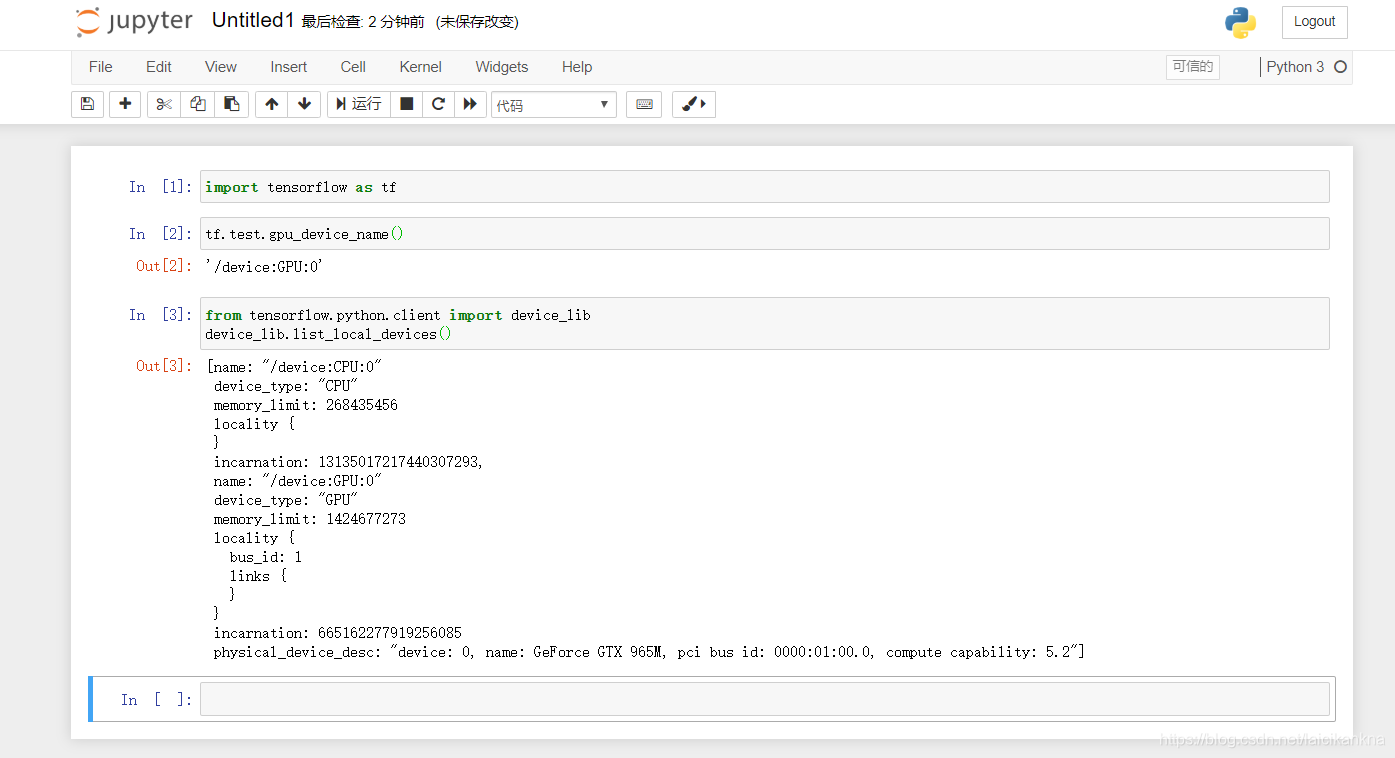Click the '/device:GPU:0' output text
The width and height of the screenshot is (1395, 758).
coord(265,267)
